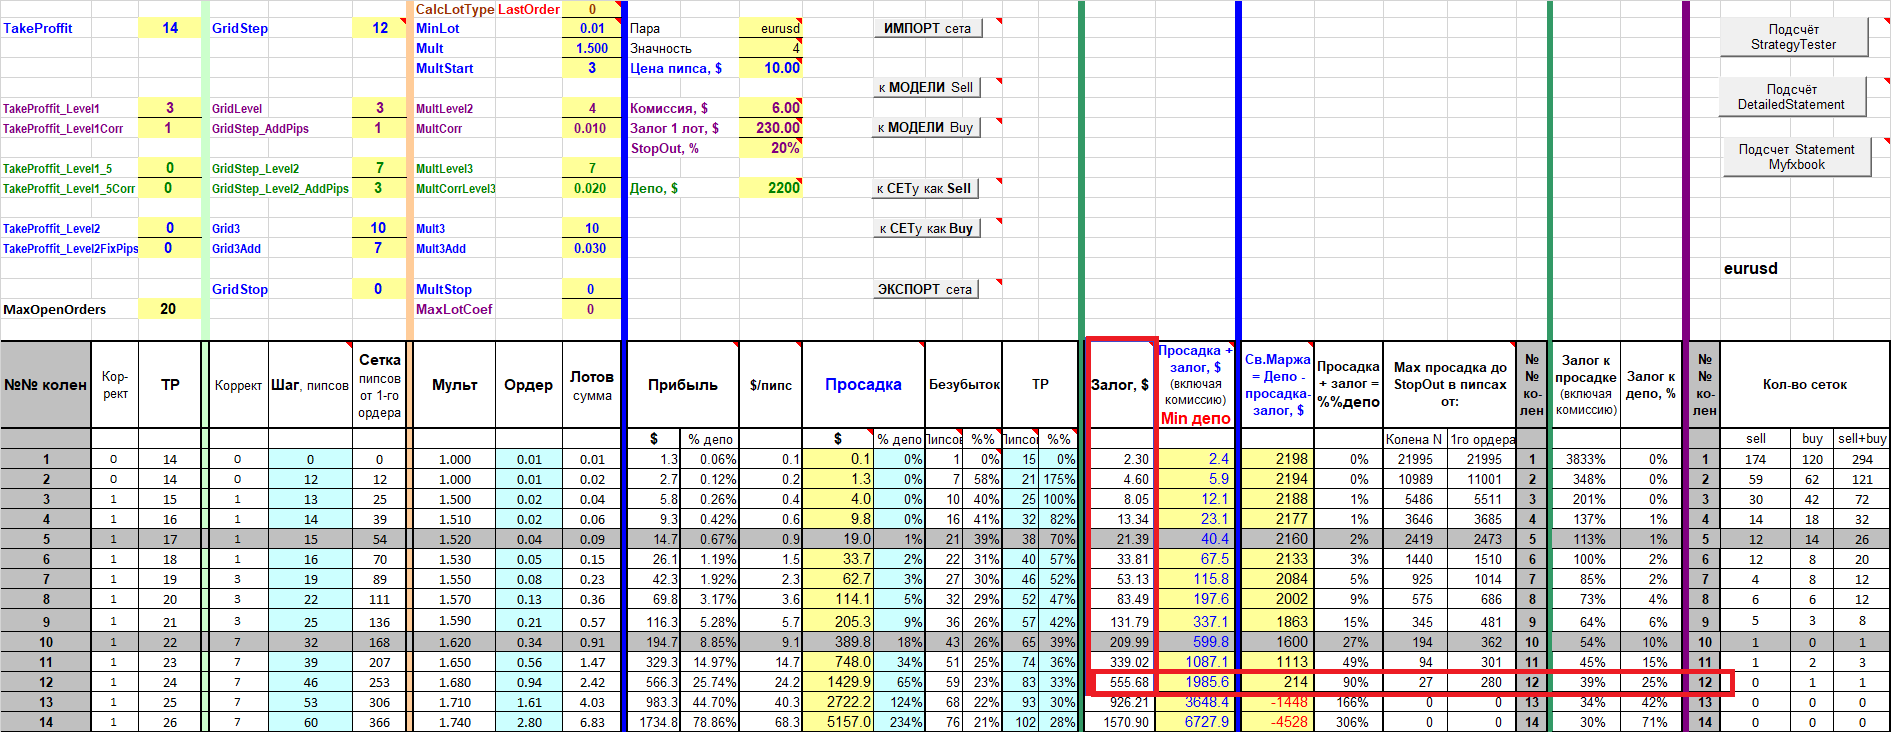Select the GridStep value cell 12
The width and height of the screenshot is (1891, 732).
[379, 28]
